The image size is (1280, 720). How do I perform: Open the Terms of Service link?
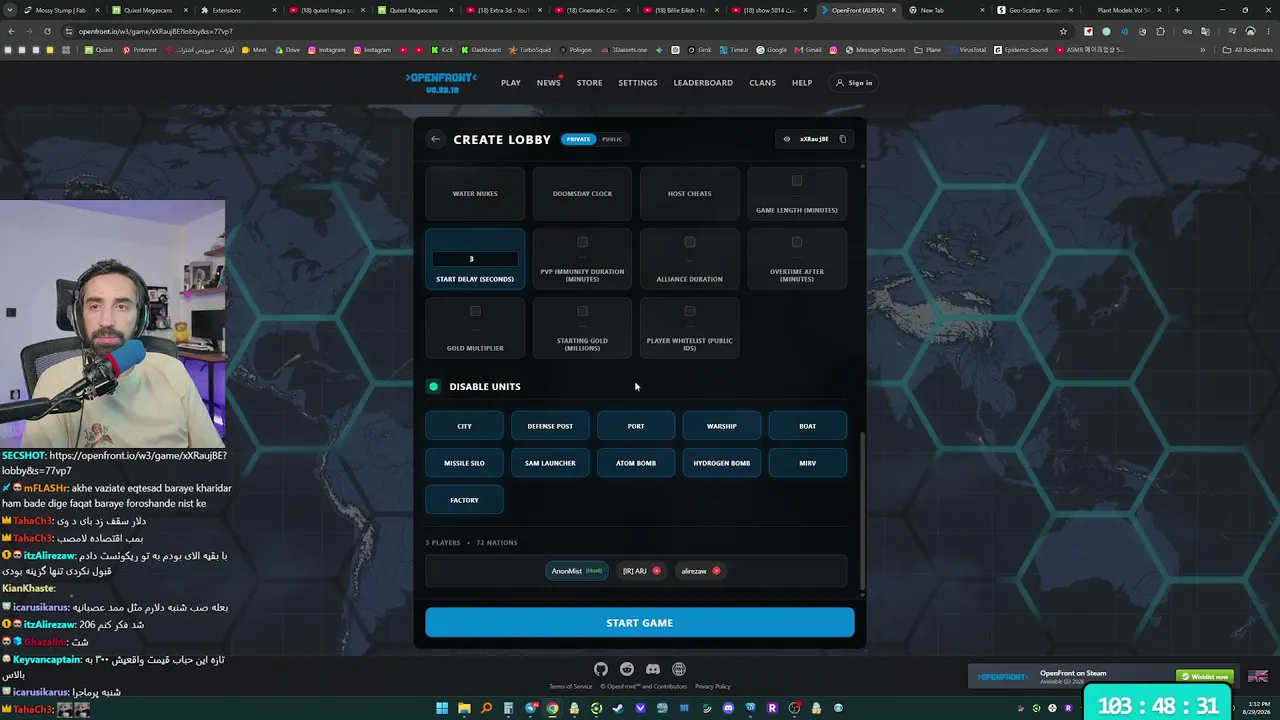click(x=570, y=686)
